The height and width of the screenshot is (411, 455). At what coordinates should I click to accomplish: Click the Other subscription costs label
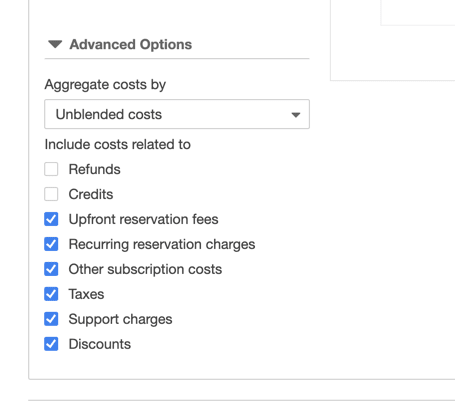click(145, 269)
